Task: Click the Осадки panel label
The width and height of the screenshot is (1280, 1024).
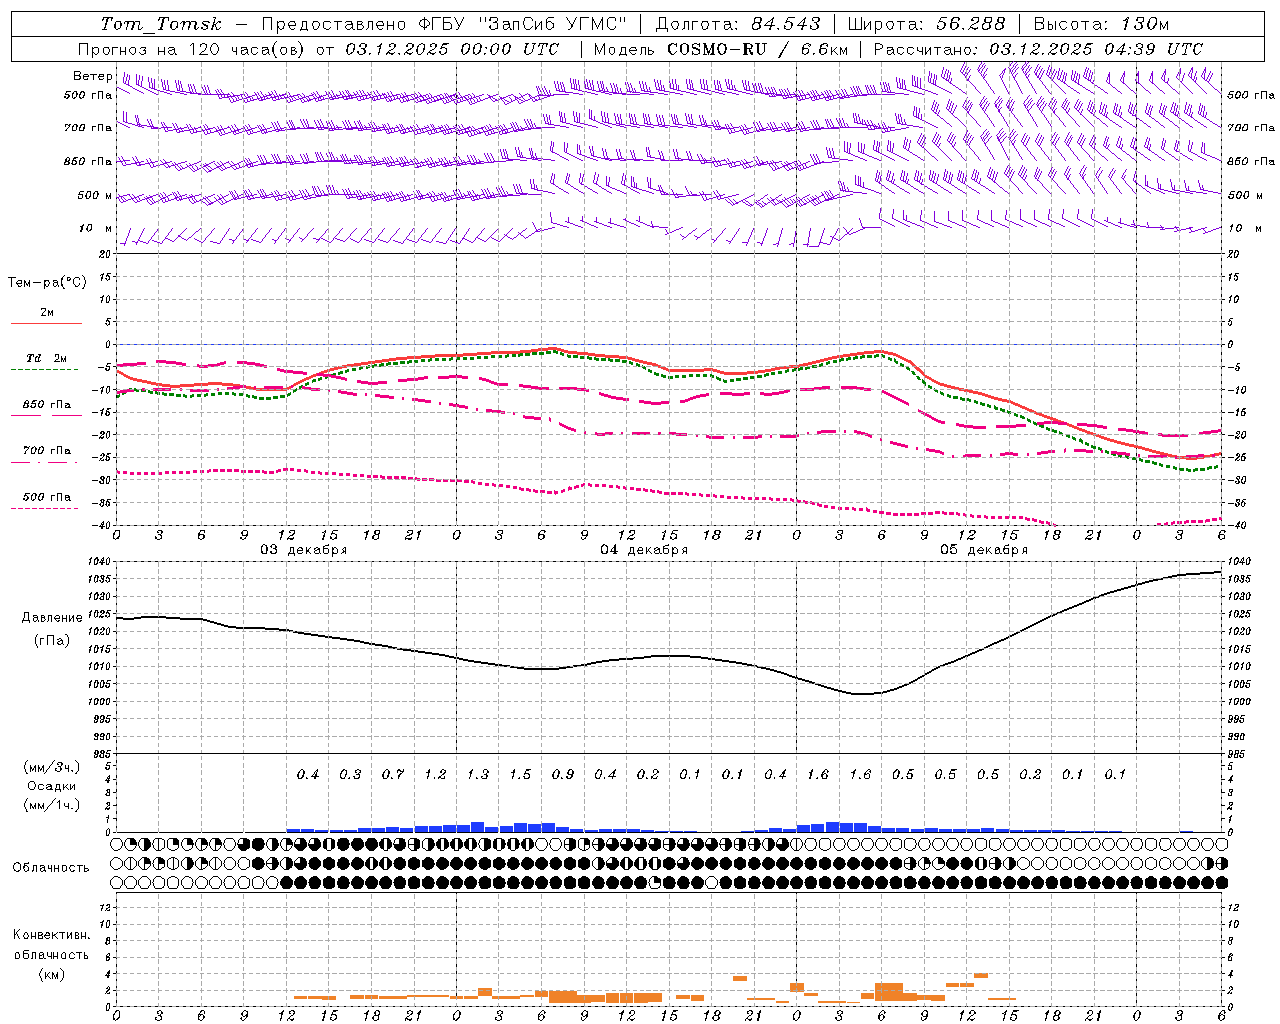Action: click(x=52, y=786)
